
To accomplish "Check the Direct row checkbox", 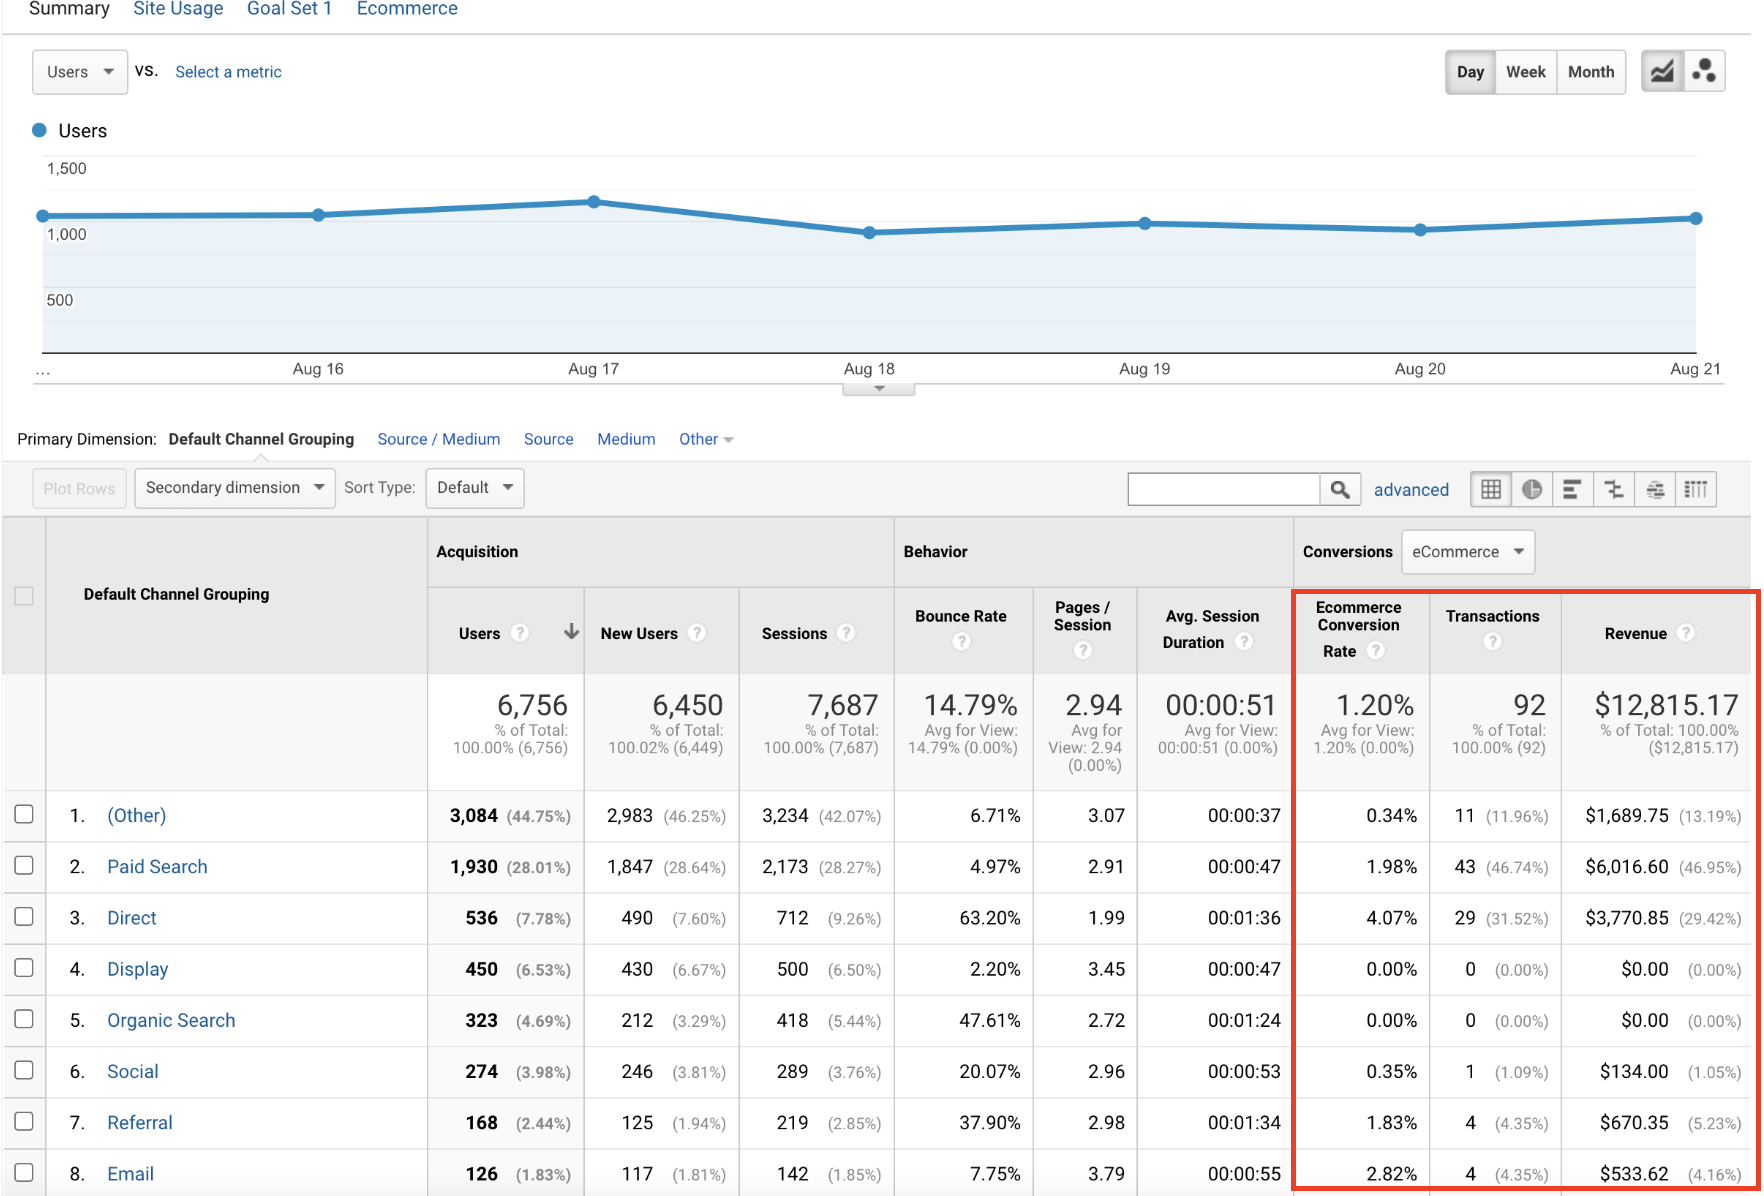I will [x=24, y=916].
